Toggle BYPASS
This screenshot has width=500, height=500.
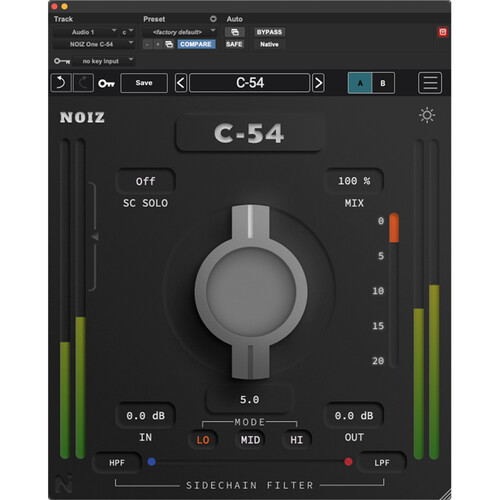click(x=269, y=32)
